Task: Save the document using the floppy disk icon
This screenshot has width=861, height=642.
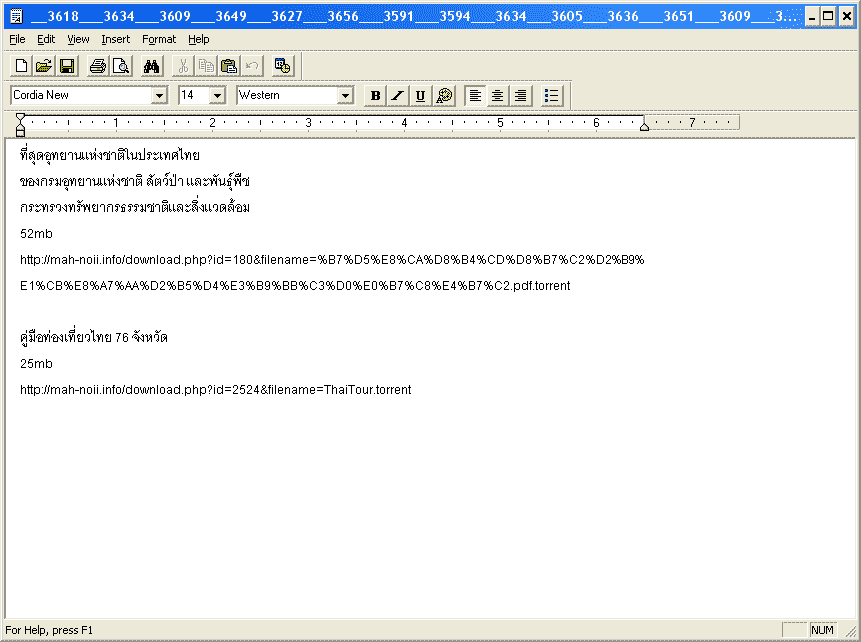Action: pyautogui.click(x=67, y=66)
